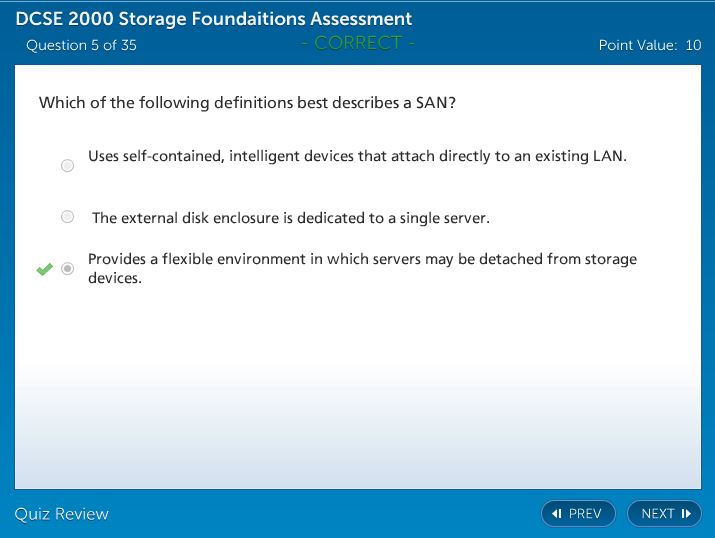Click the green checkmark beside the third answer
The width and height of the screenshot is (715, 538).
[x=44, y=269]
